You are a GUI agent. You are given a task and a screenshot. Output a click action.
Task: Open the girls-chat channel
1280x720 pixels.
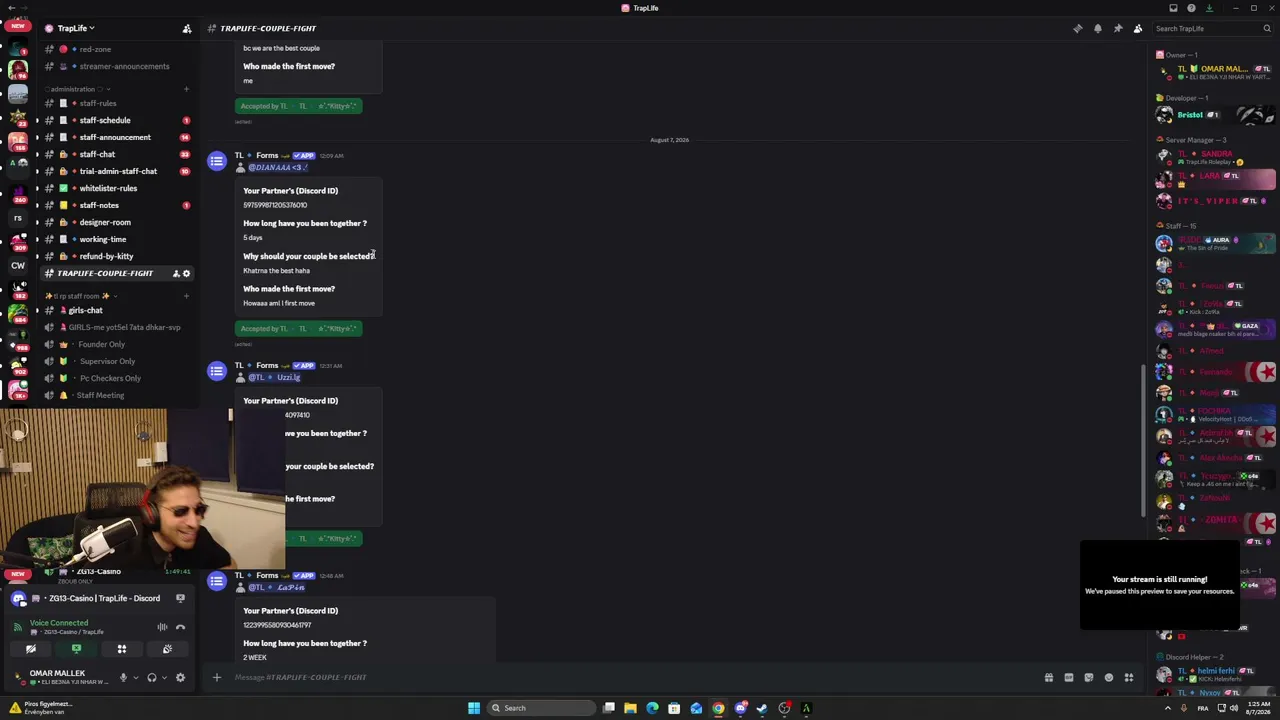tap(118, 310)
